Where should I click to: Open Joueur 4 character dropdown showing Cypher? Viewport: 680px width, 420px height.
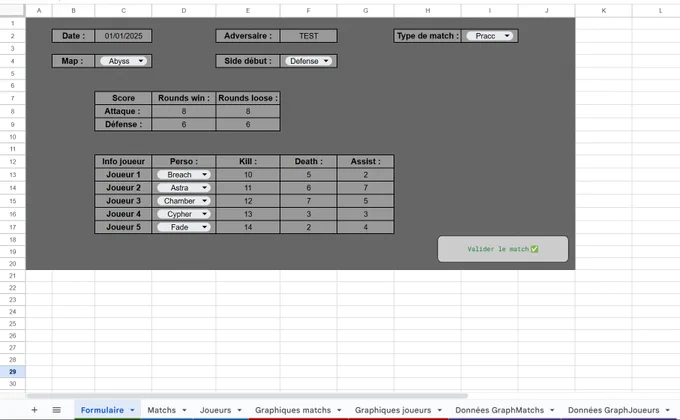tap(184, 214)
